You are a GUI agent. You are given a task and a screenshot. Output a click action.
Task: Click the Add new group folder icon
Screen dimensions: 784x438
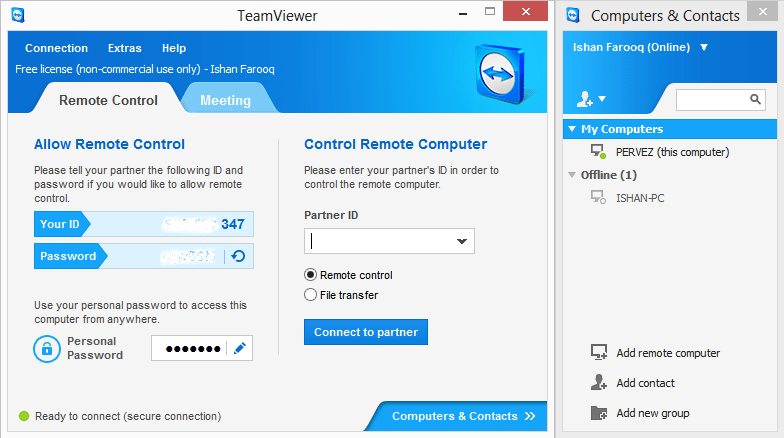[x=598, y=413]
